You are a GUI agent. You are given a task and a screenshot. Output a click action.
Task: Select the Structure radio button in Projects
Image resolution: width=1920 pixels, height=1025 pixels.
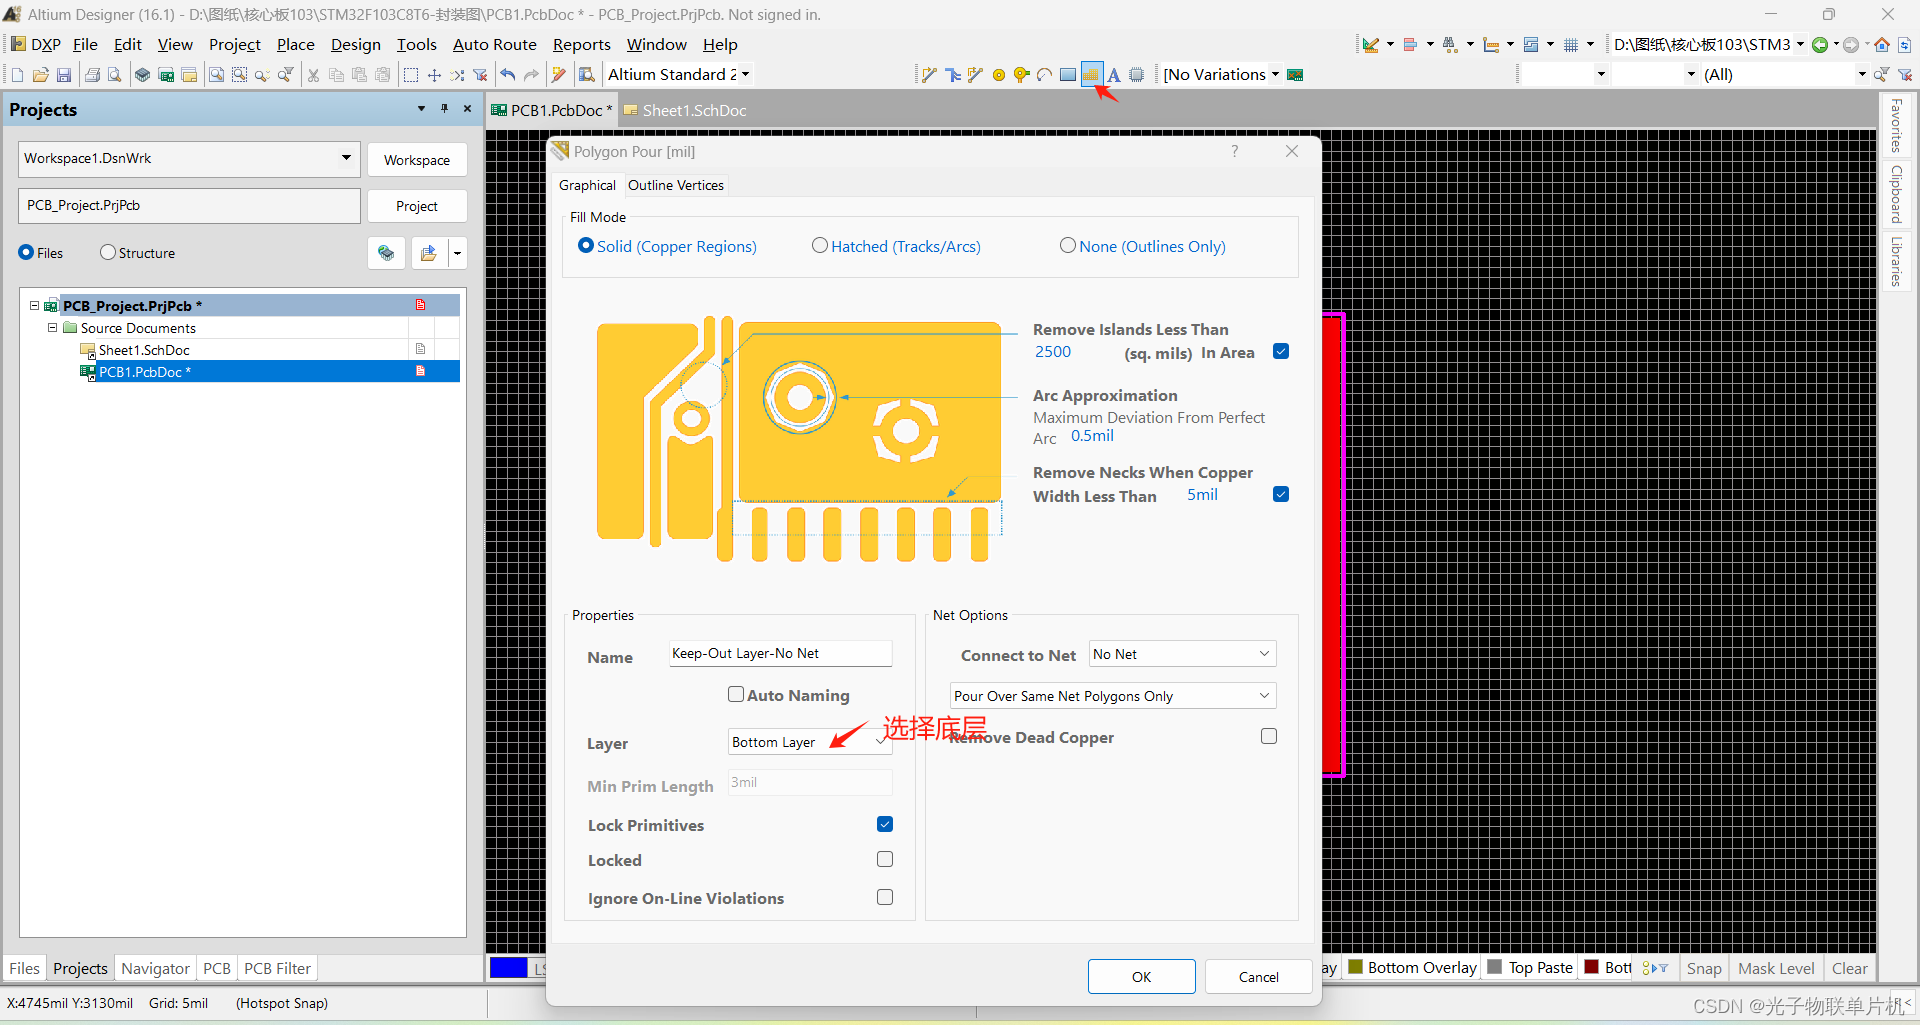click(108, 252)
